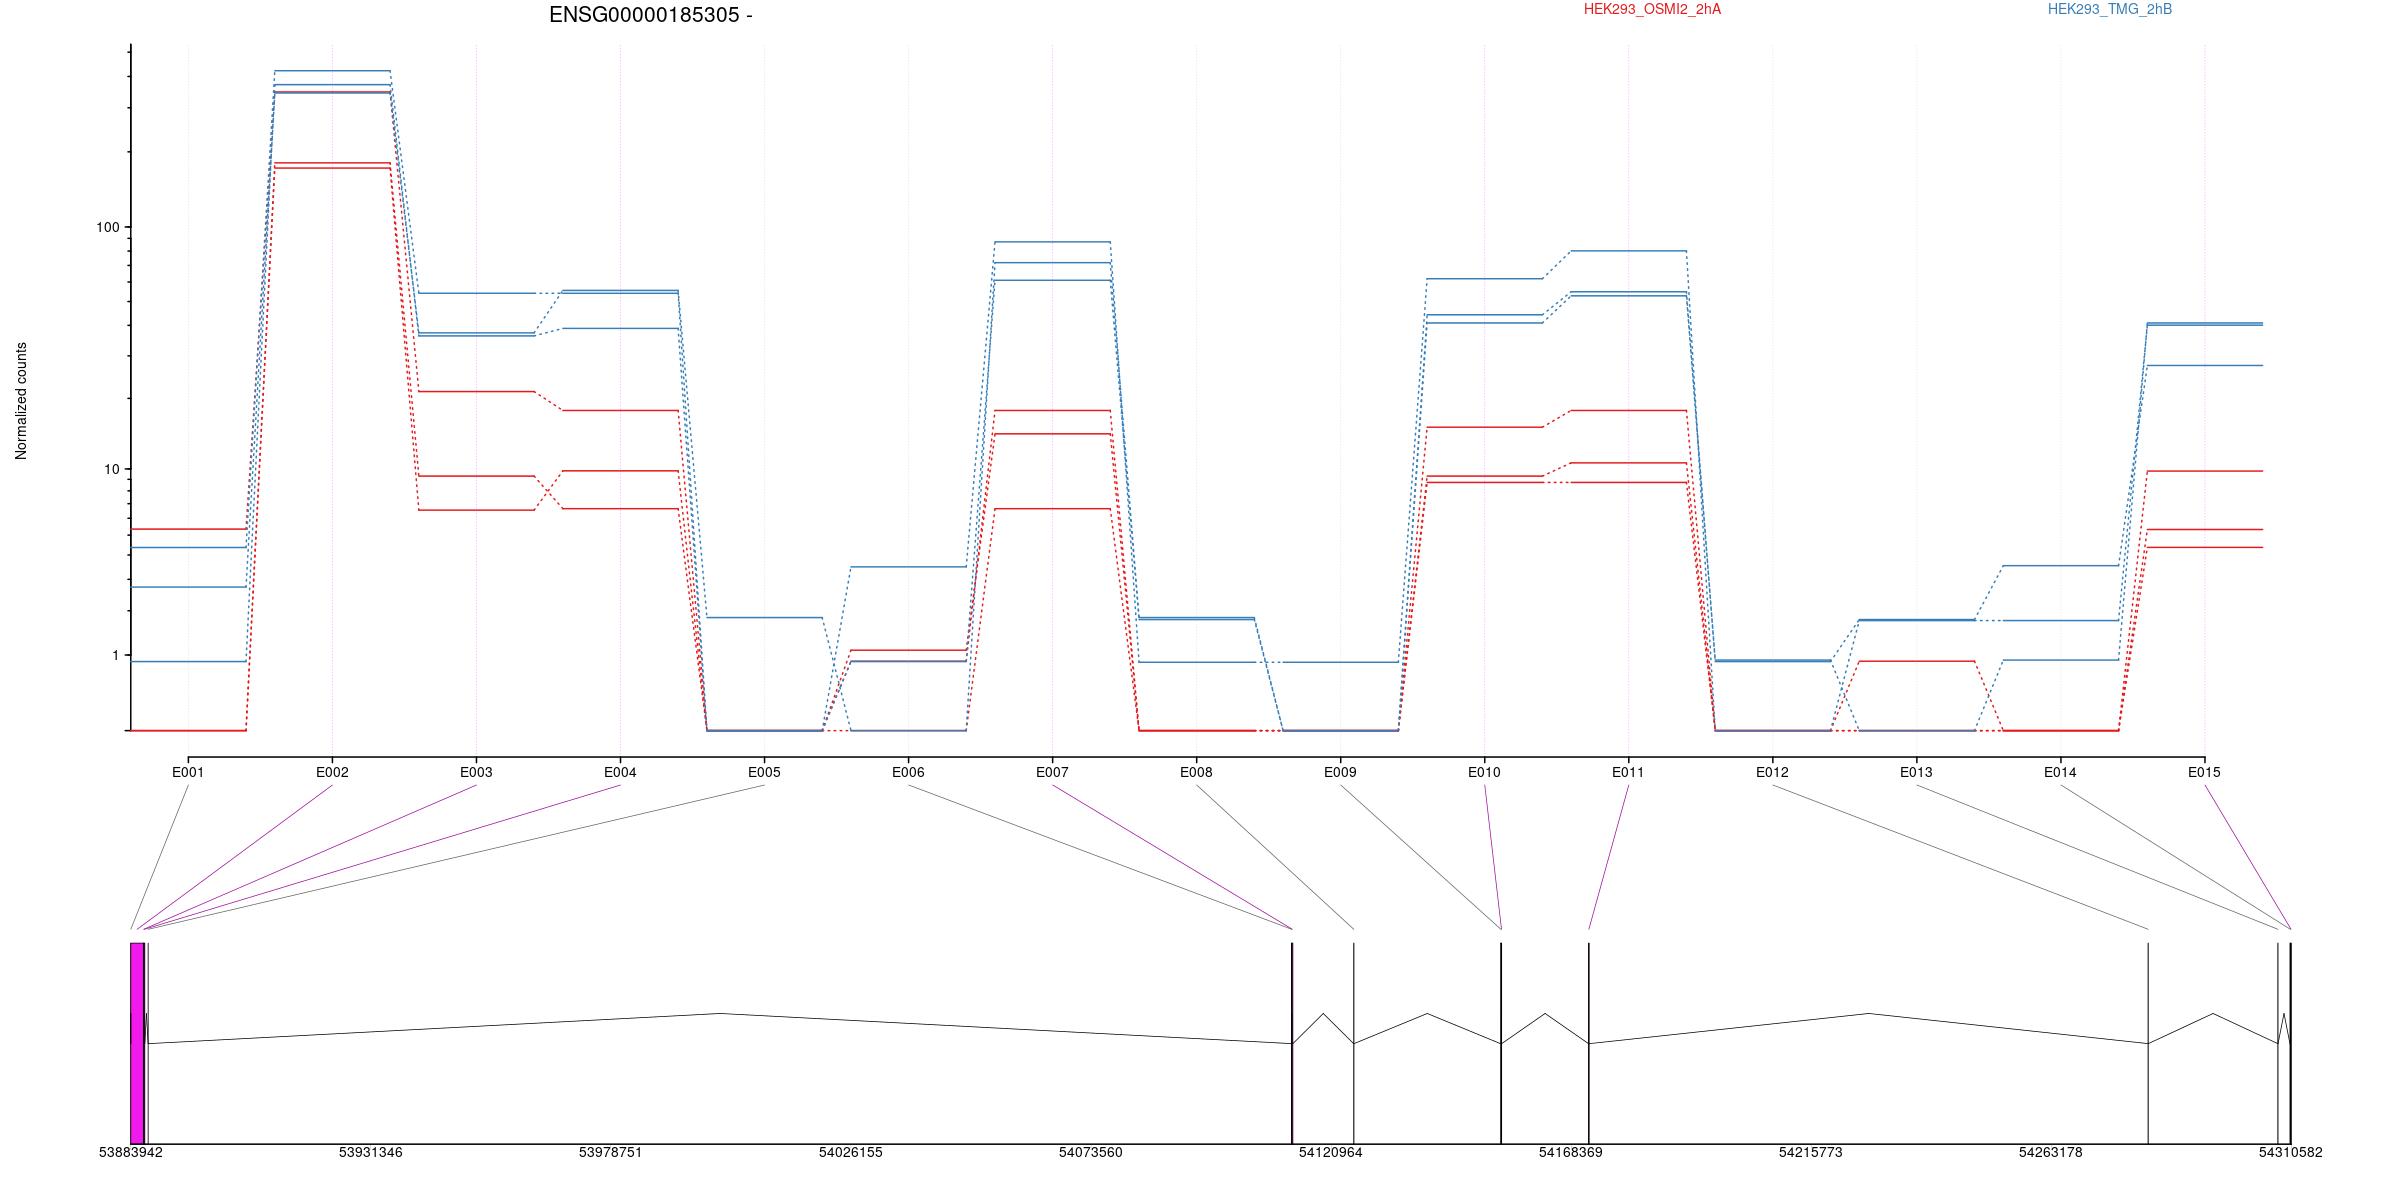This screenshot has width=2400, height=1200.
Task: Click y-axis tick label 100
Action: point(107,227)
